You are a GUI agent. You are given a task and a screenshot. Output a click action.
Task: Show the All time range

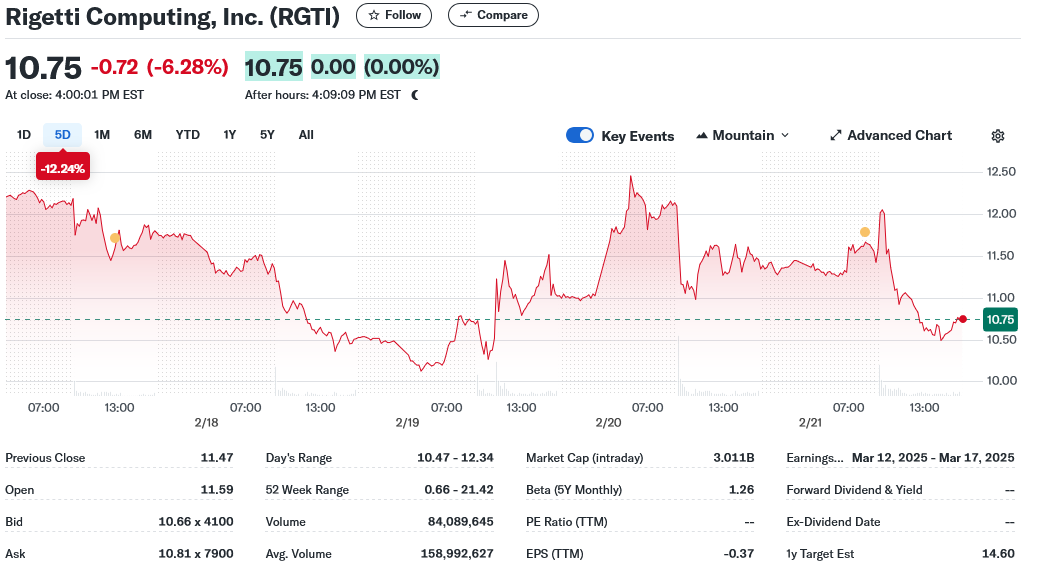[306, 135]
